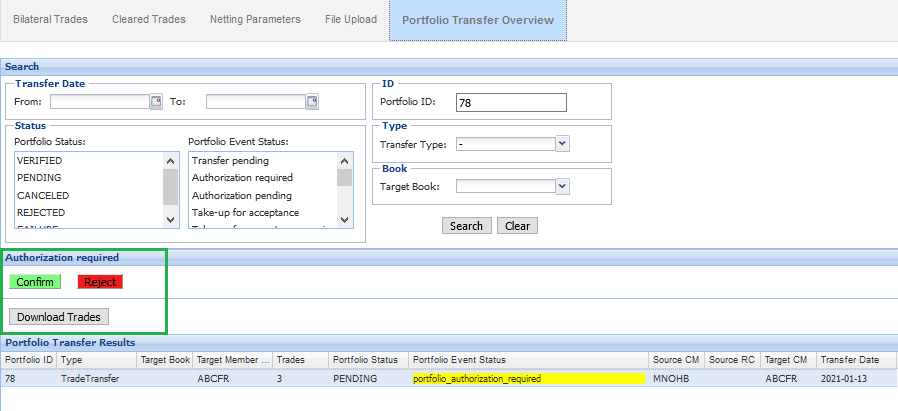898x411 pixels.
Task: Open the Cleared Trades tab
Action: 147,19
